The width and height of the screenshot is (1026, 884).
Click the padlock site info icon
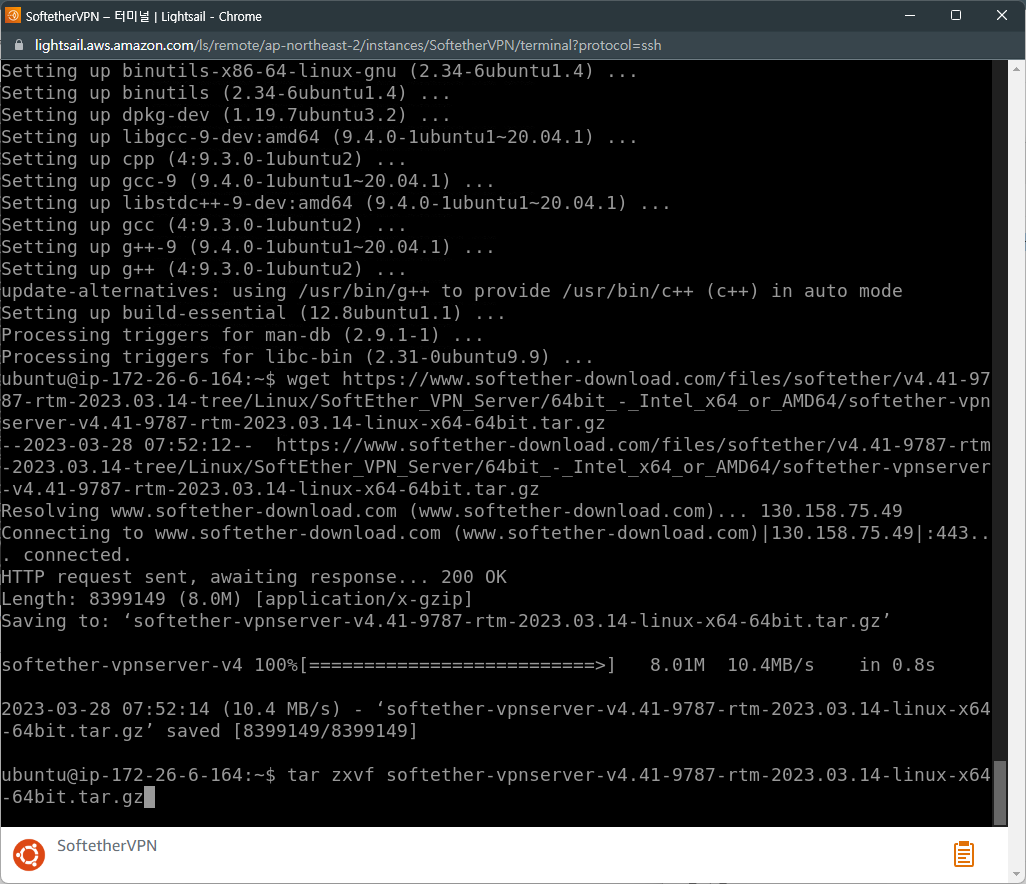click(x=19, y=45)
